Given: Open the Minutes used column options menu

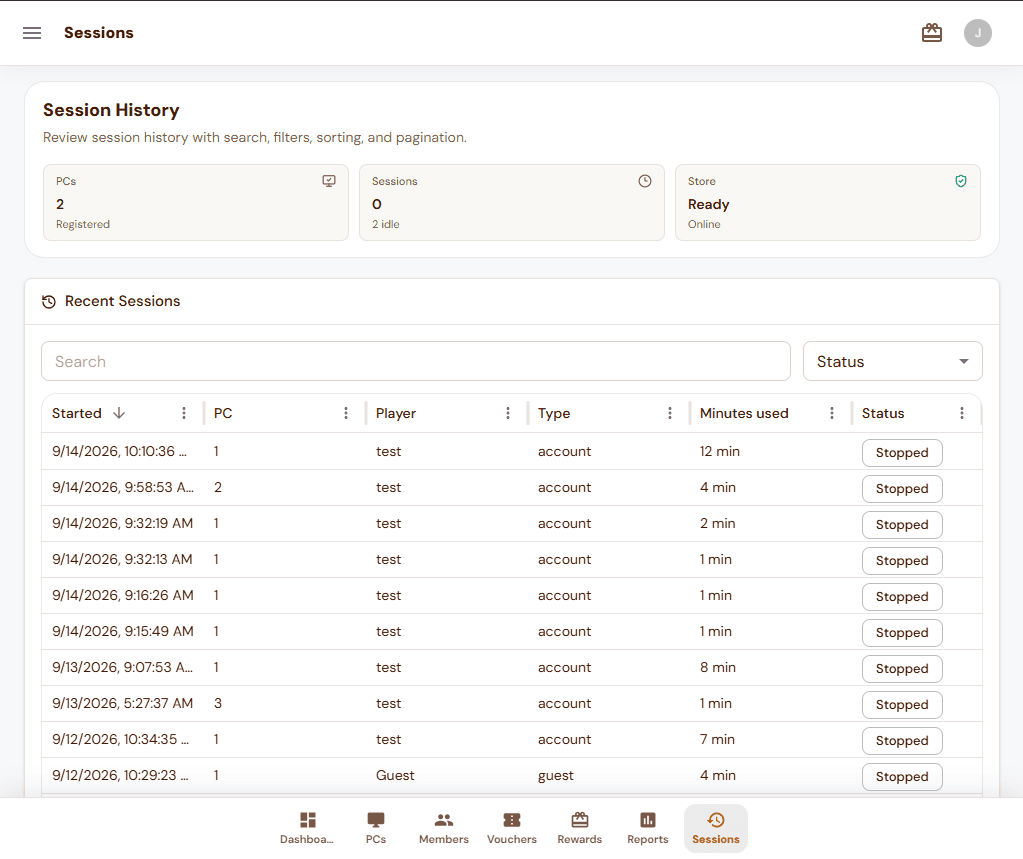Looking at the screenshot, I should [831, 413].
